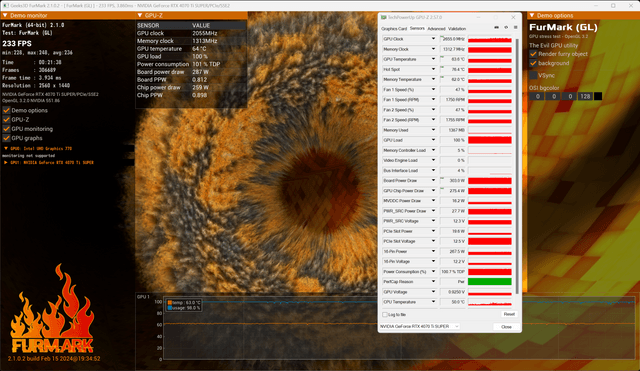
Task: Click the temp 63.0 °C graph legend
Action: click(184, 303)
